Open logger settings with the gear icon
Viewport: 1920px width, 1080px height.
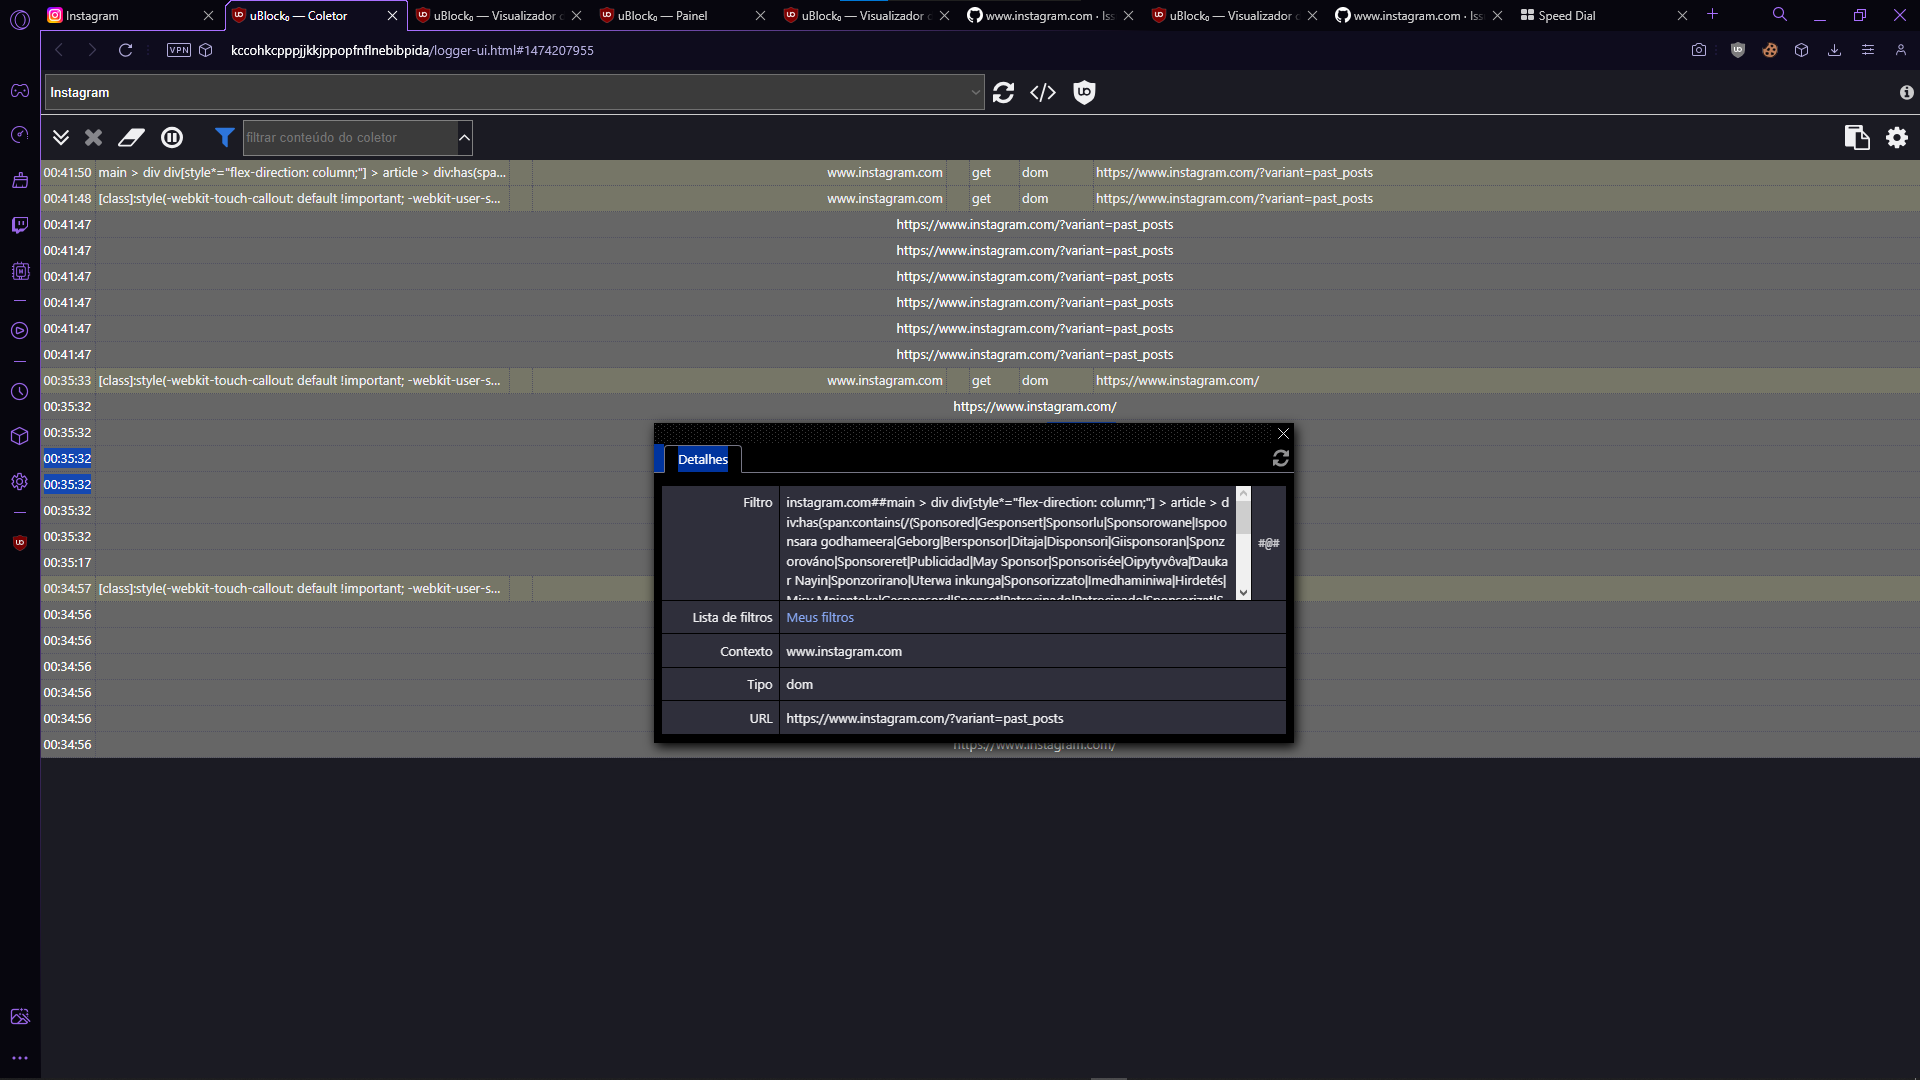[x=1897, y=138]
